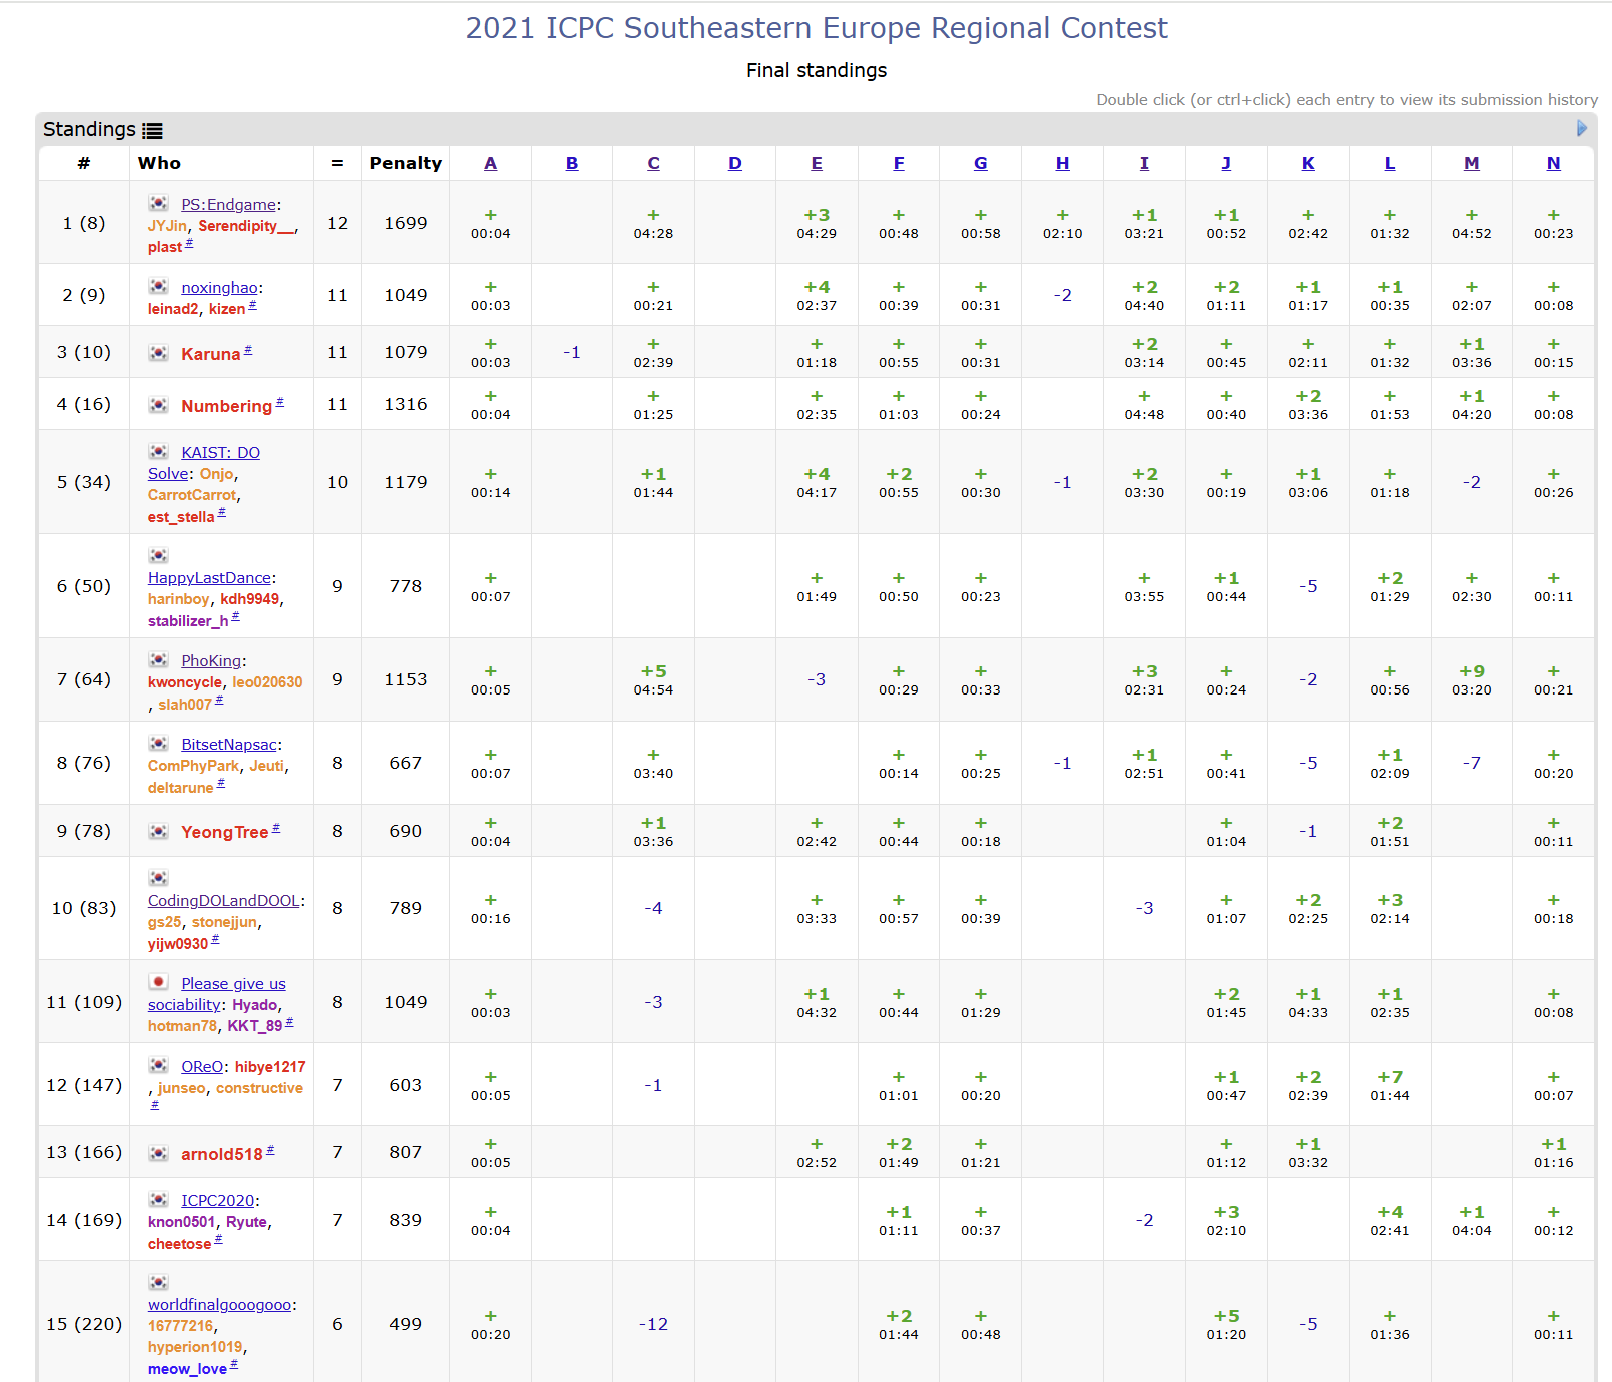Open problem D column header
This screenshot has height=1382, width=1612.
point(735,163)
